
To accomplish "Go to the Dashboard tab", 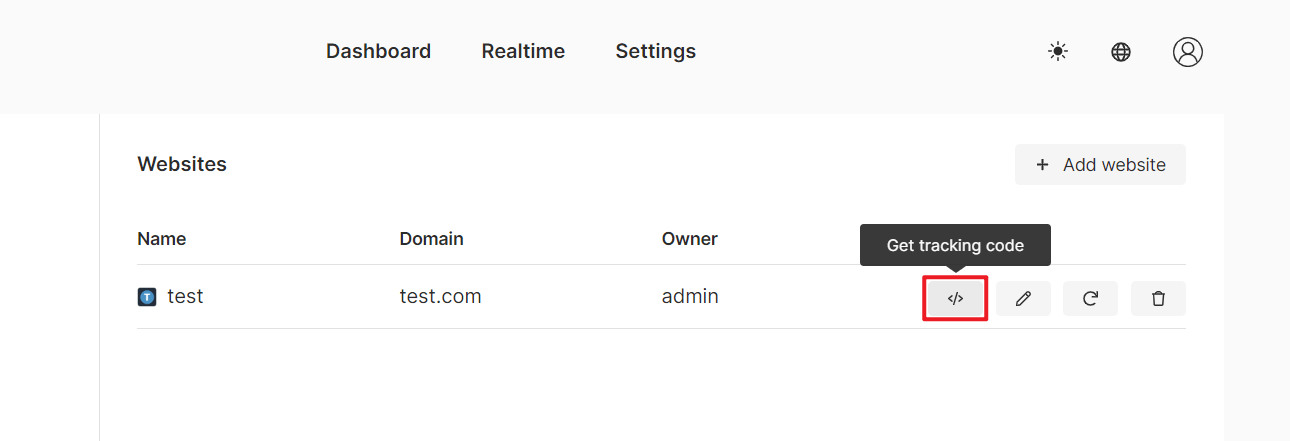I will 378,51.
